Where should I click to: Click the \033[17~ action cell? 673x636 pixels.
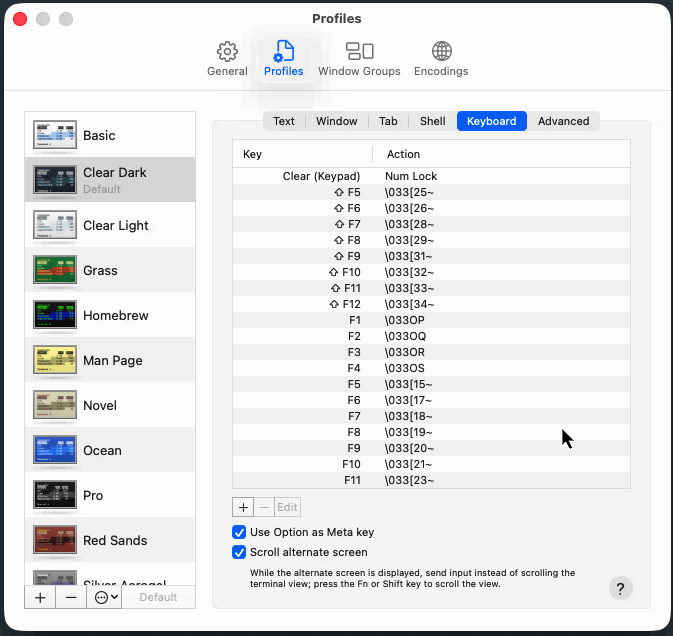point(408,400)
